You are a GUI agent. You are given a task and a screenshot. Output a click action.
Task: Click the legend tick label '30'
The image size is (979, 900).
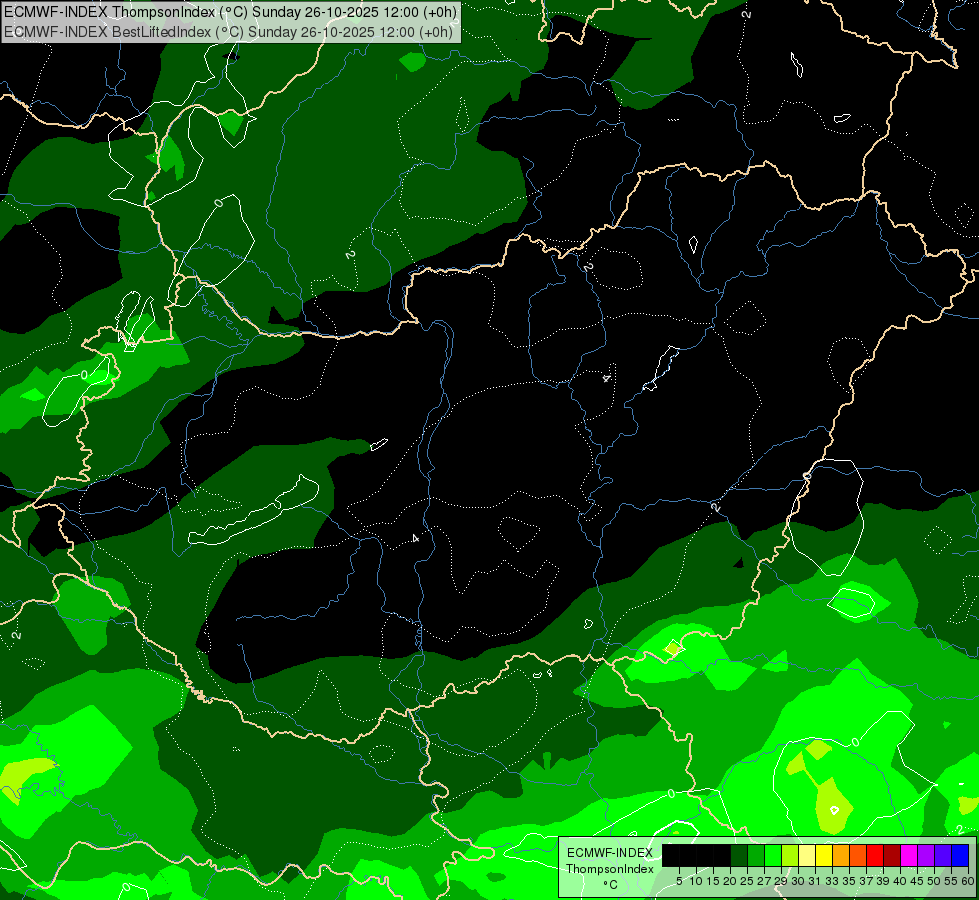coord(798,881)
